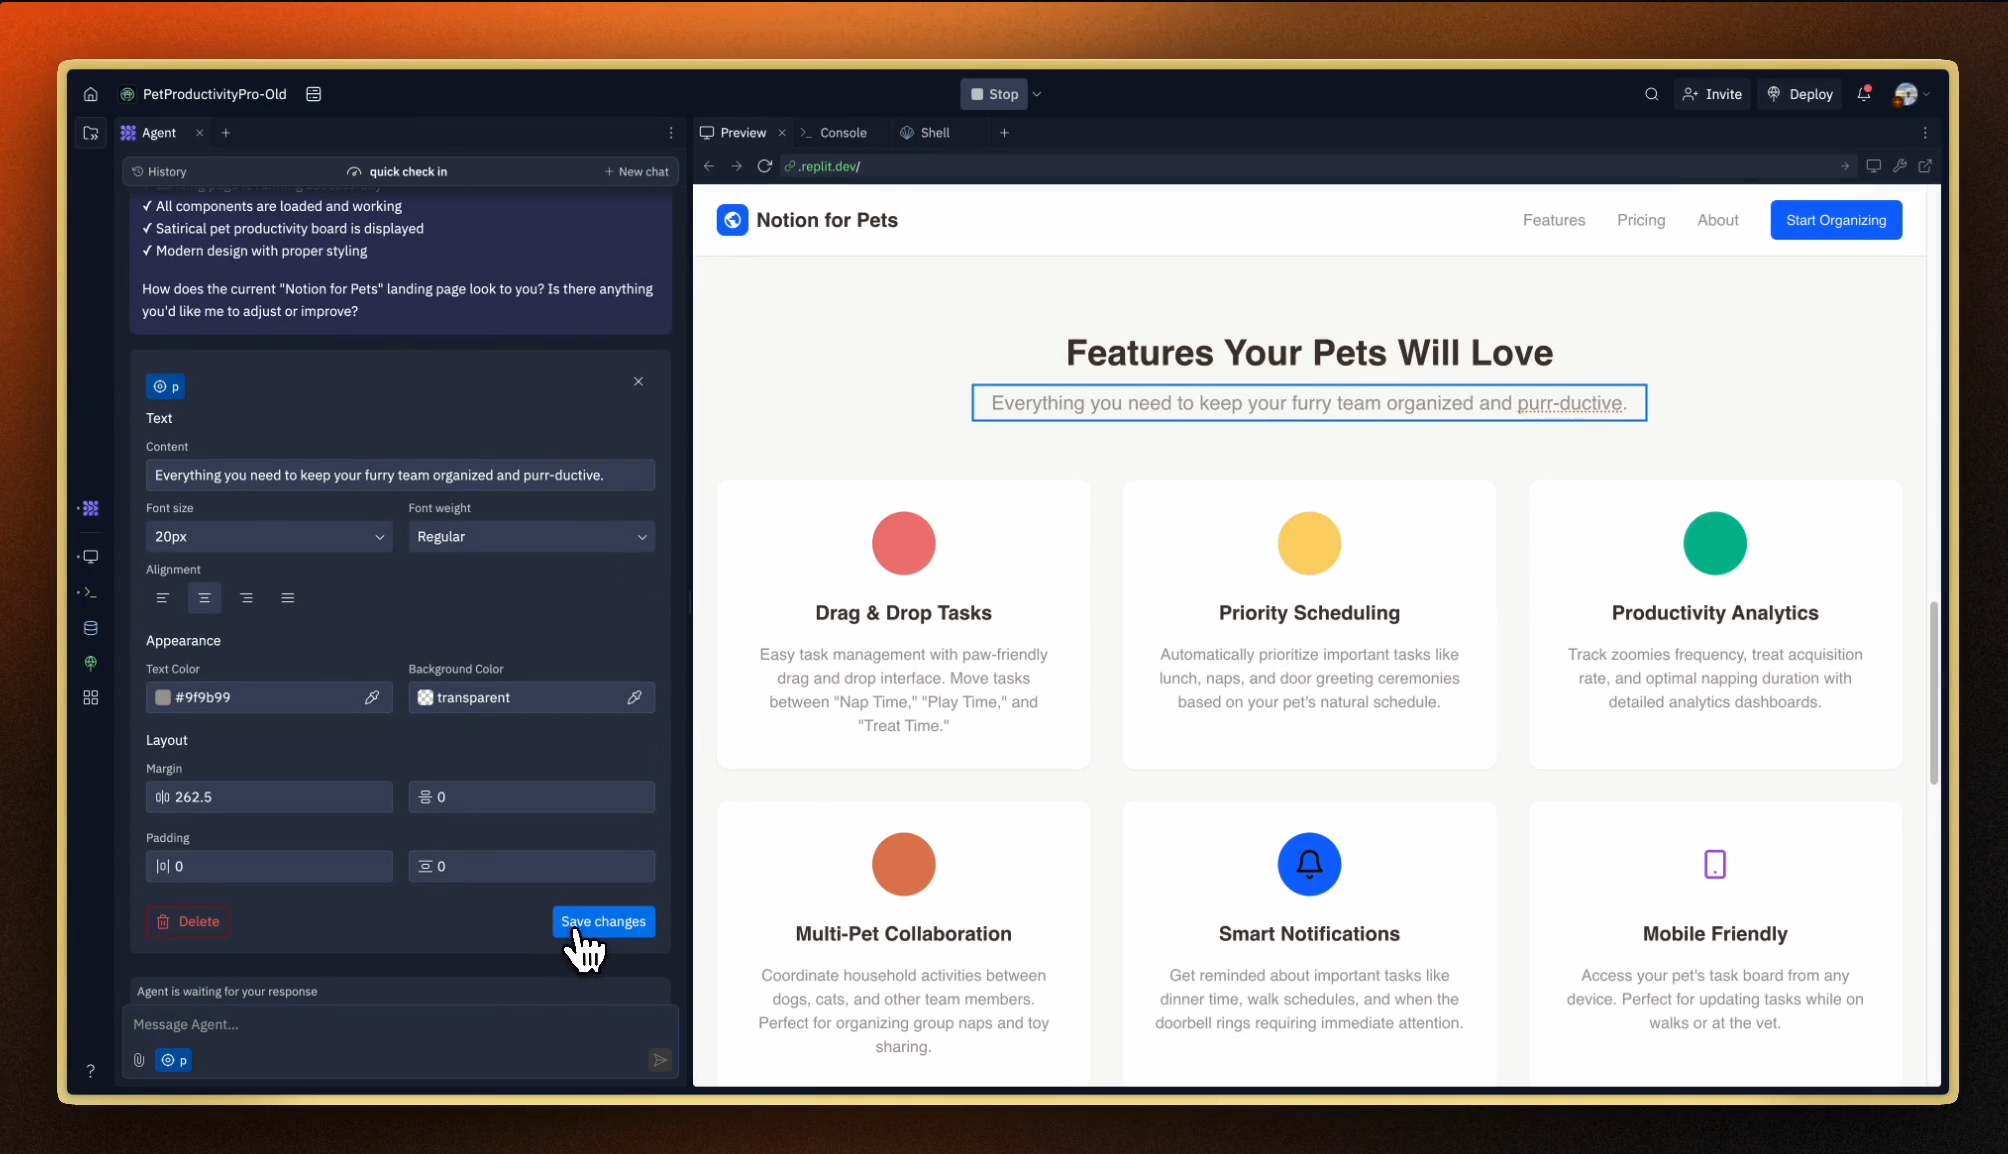
Task: Open preview in new browser tab
Action: [1925, 166]
